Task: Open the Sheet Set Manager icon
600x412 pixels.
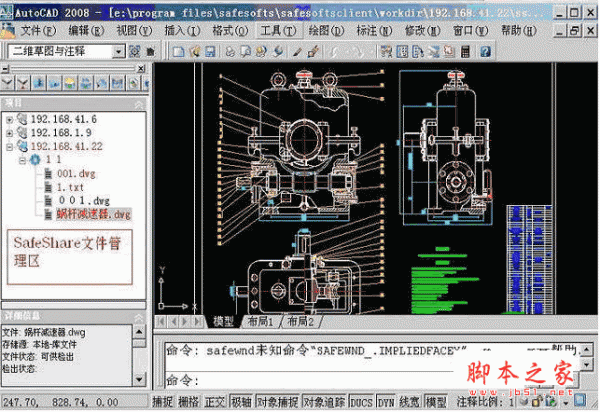Action: click(x=434, y=52)
